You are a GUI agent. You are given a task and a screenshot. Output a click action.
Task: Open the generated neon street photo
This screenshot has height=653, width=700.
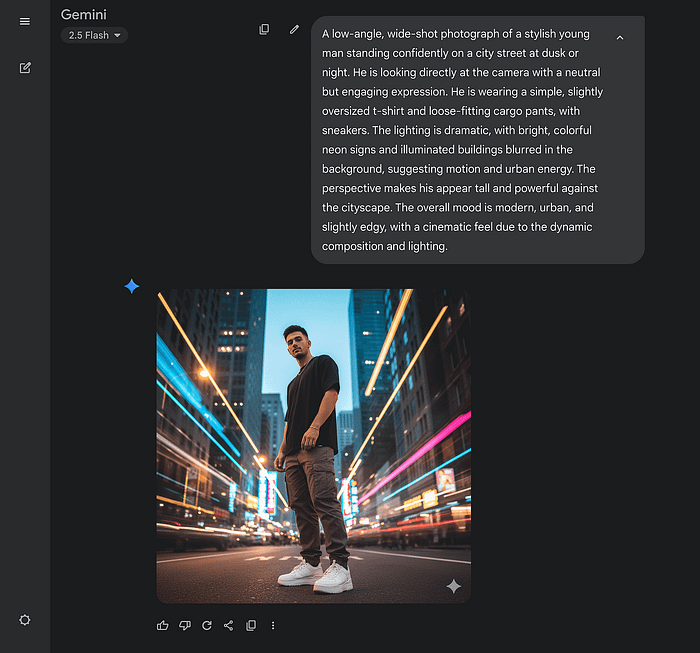[313, 445]
